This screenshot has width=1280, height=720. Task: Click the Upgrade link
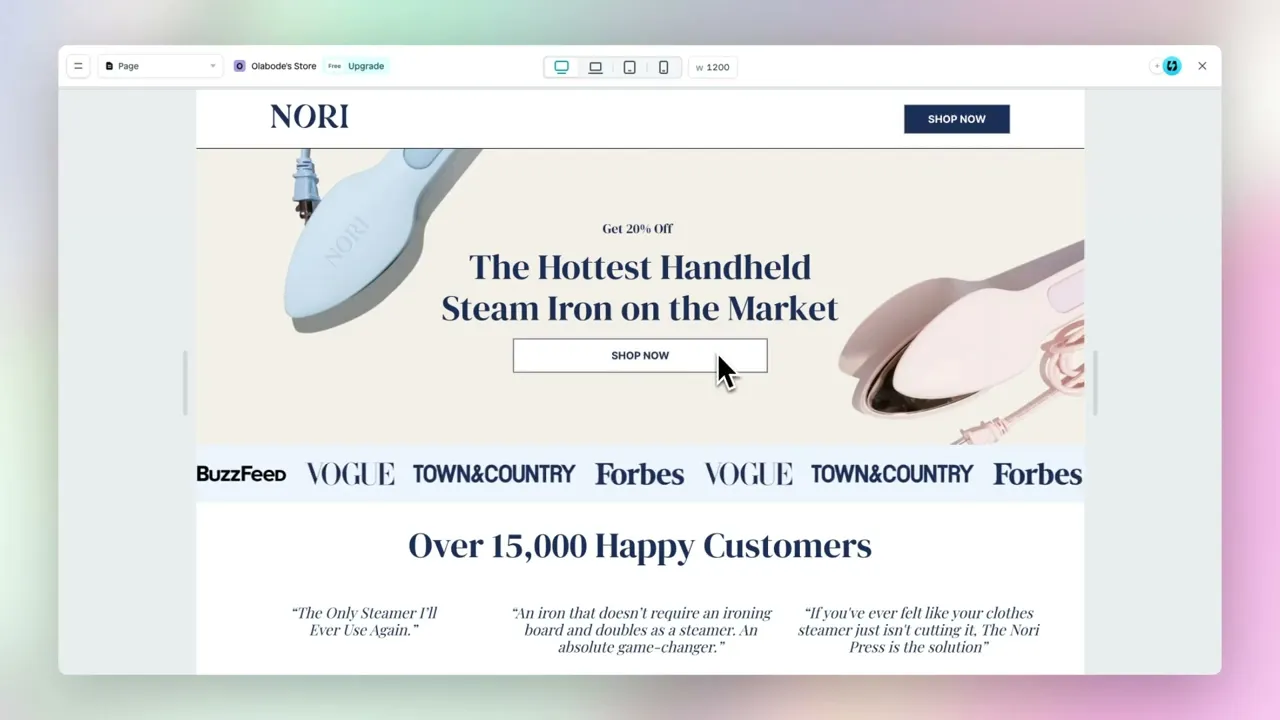tap(366, 66)
